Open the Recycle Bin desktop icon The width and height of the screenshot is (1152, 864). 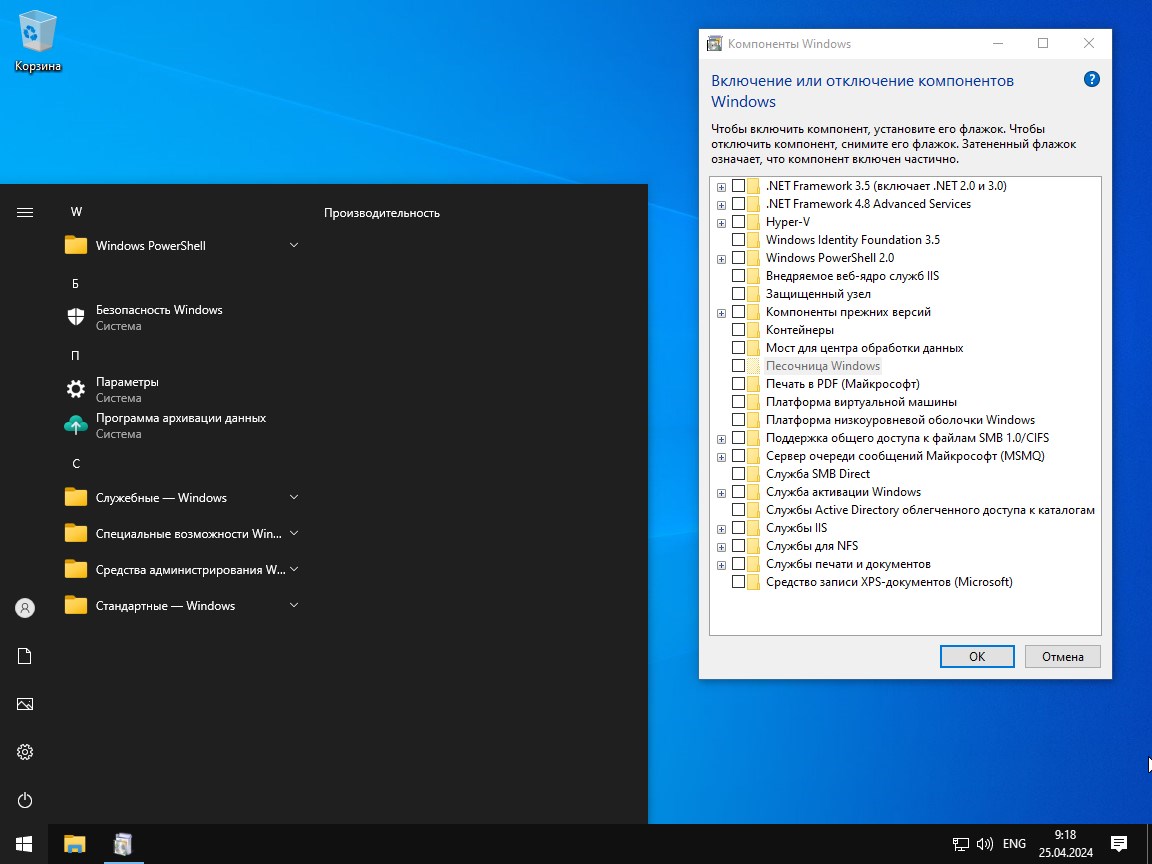37,42
